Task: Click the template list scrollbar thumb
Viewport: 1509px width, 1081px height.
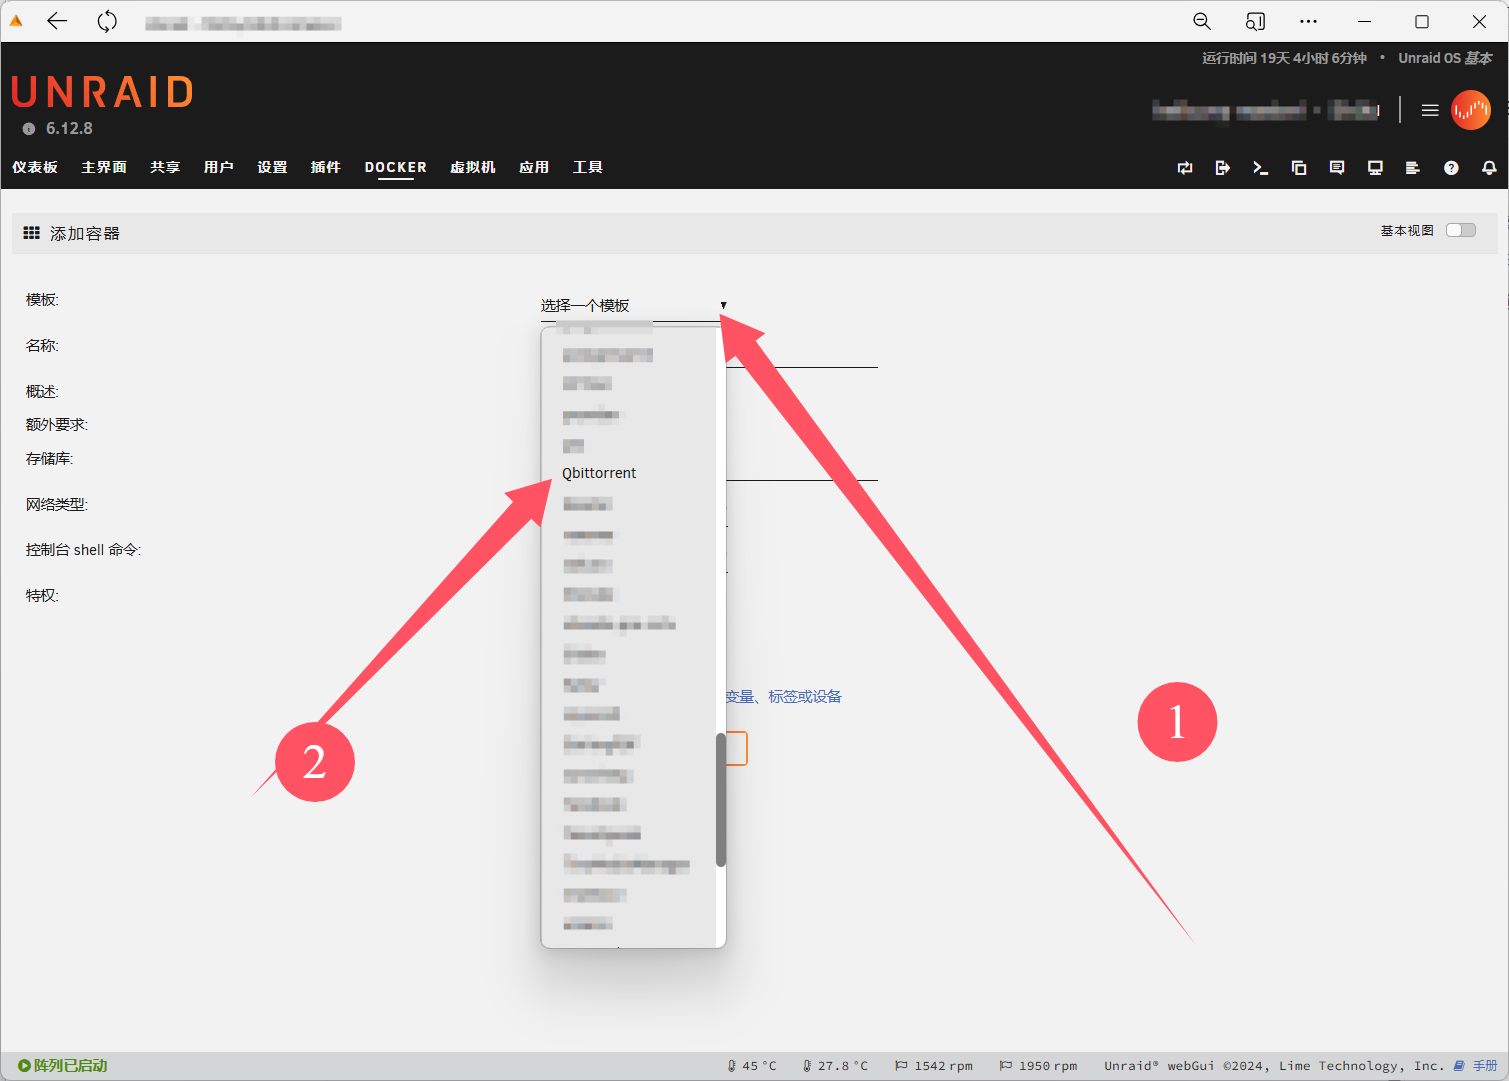Action: coord(720,799)
